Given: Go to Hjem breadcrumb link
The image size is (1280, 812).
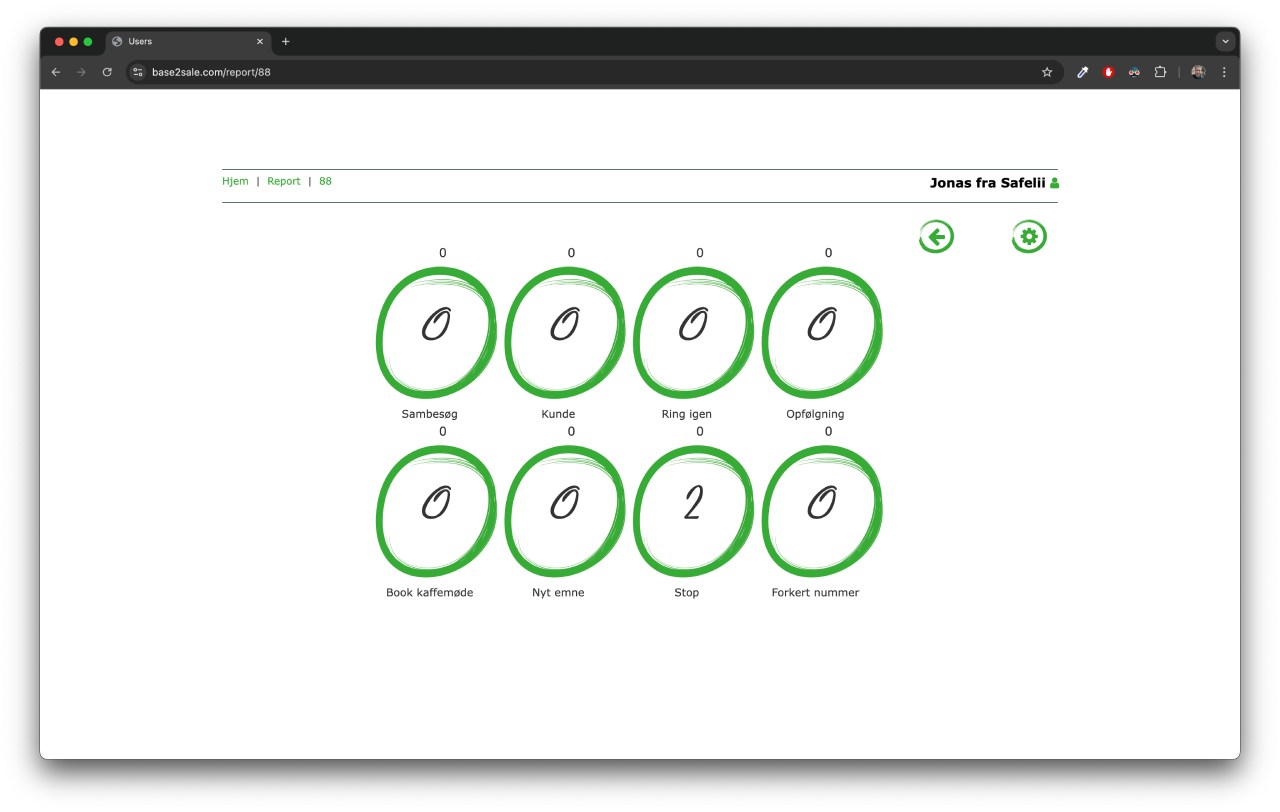Looking at the screenshot, I should pyautogui.click(x=235, y=181).
